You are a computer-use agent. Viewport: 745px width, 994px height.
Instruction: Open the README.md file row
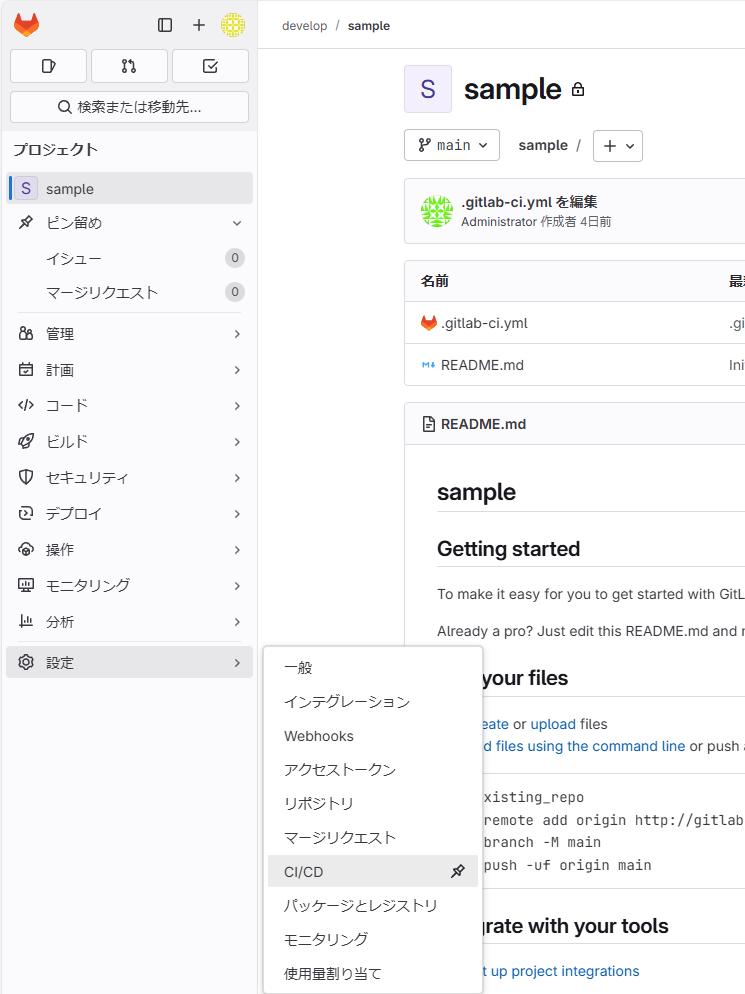pos(483,365)
